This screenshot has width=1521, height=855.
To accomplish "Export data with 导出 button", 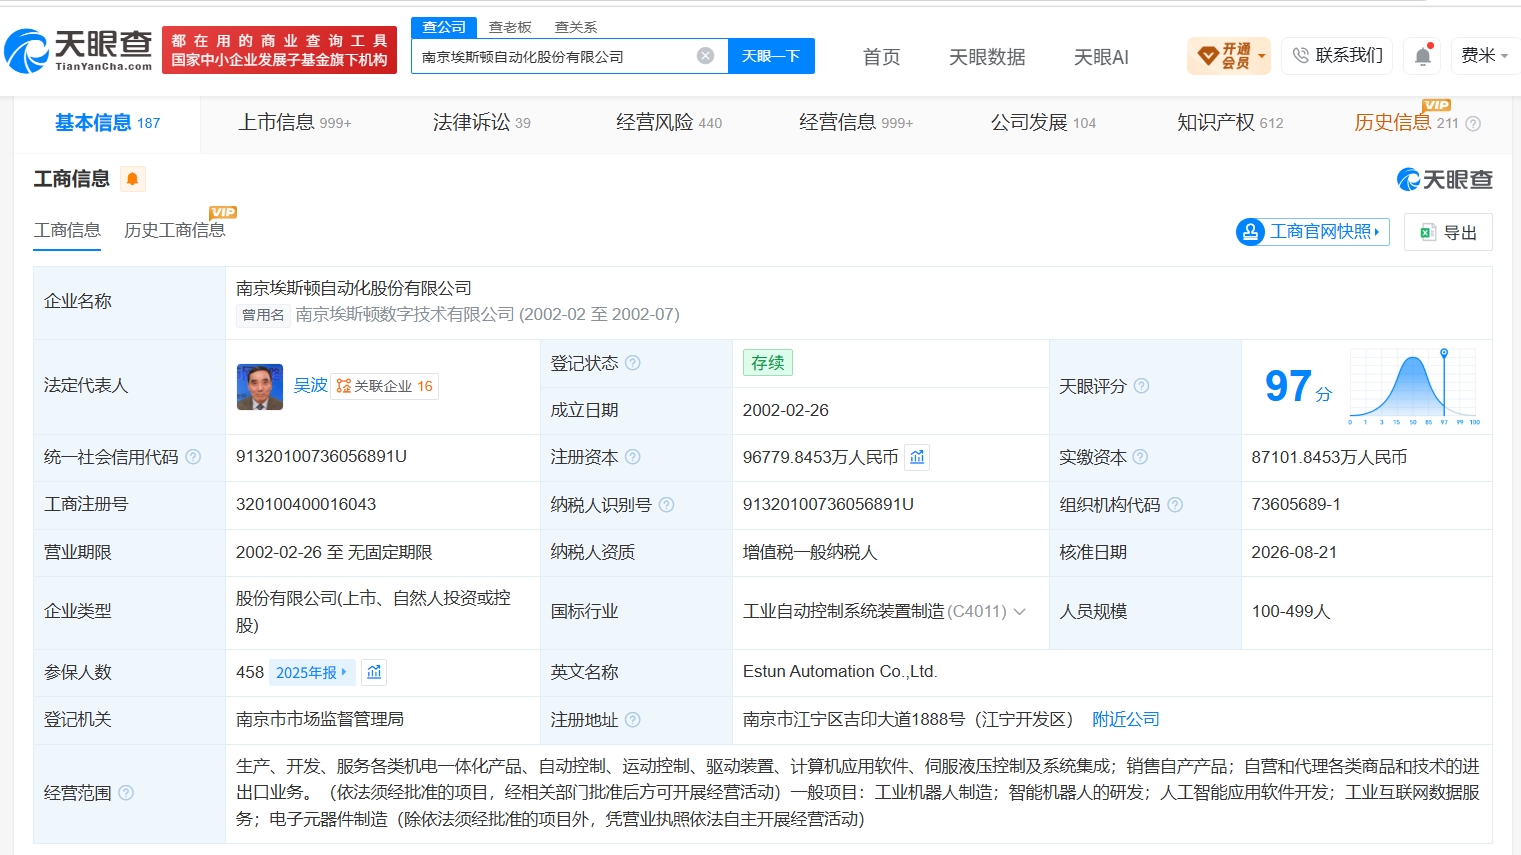I will 1448,232.
